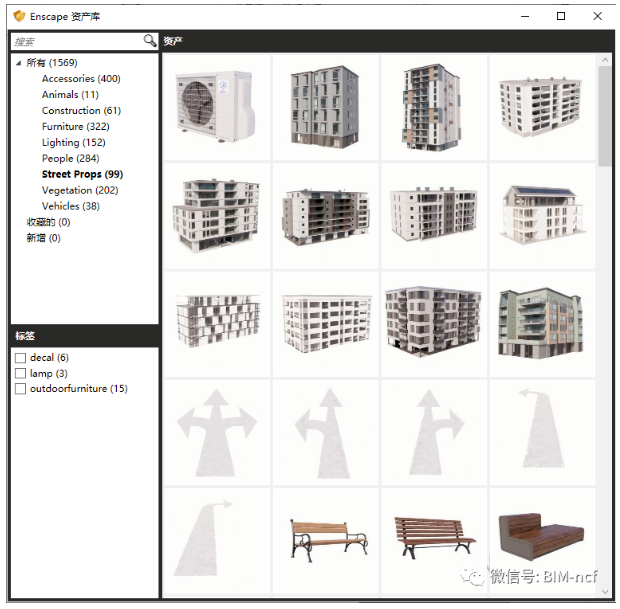Image resolution: width=620 pixels, height=609 pixels.
Task: Pick the building with solar roof panels
Action: point(540,215)
